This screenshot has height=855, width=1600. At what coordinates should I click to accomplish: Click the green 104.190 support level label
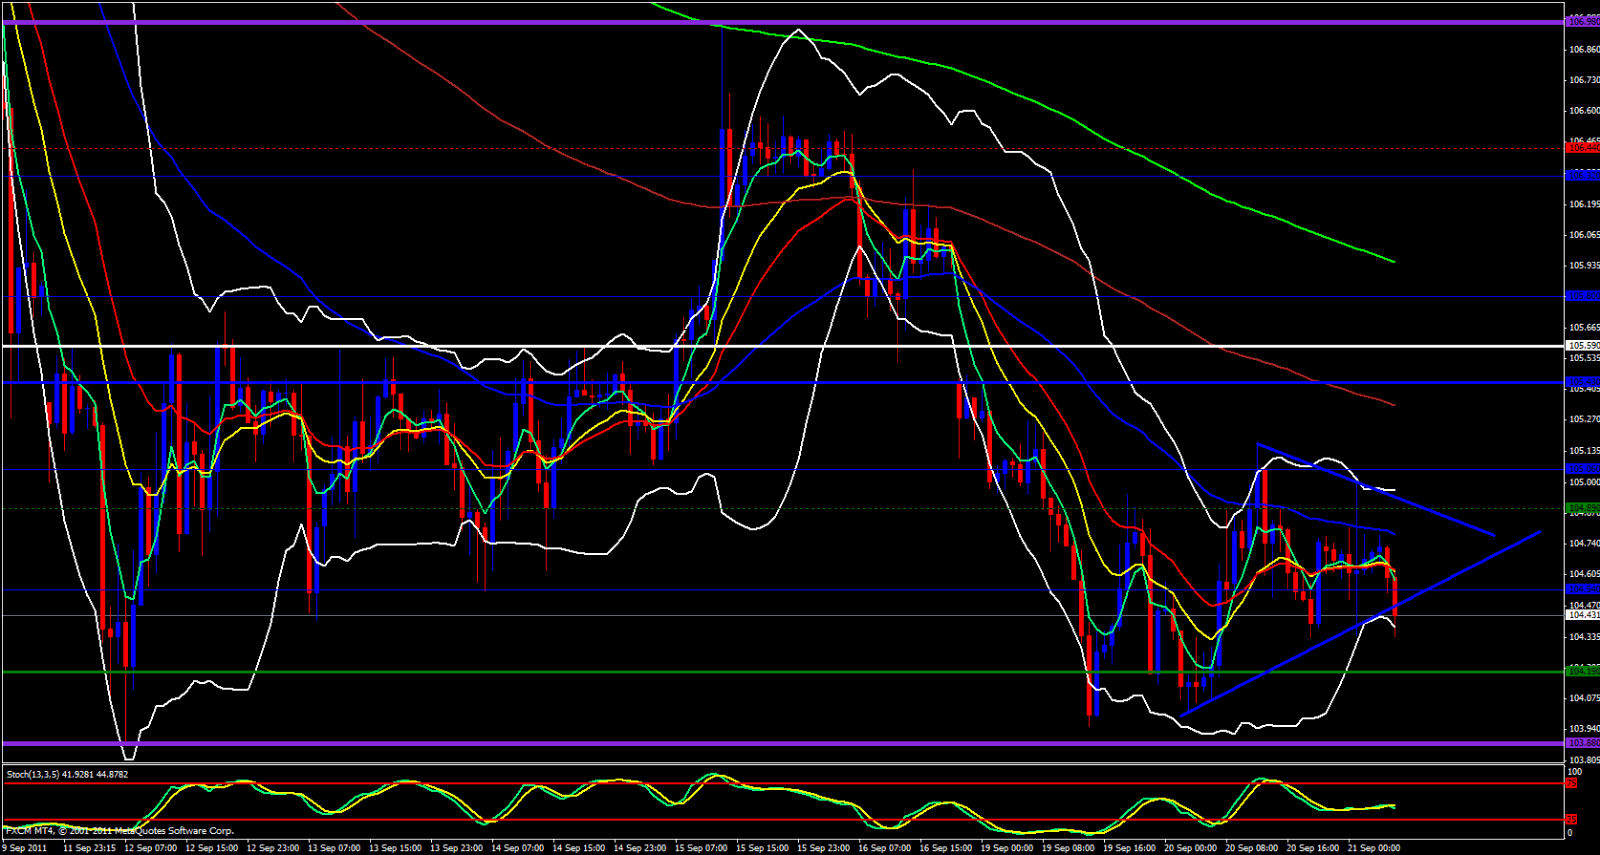1582,671
